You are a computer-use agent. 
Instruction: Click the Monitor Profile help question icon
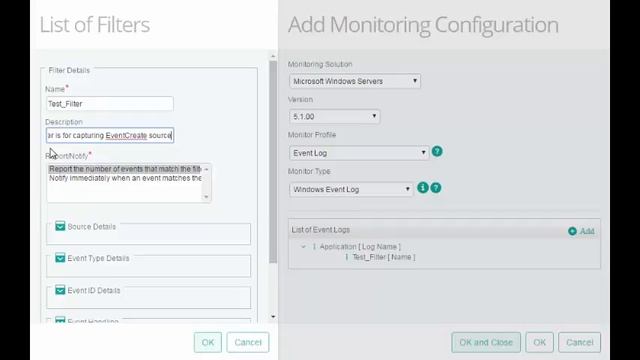[x=437, y=151]
